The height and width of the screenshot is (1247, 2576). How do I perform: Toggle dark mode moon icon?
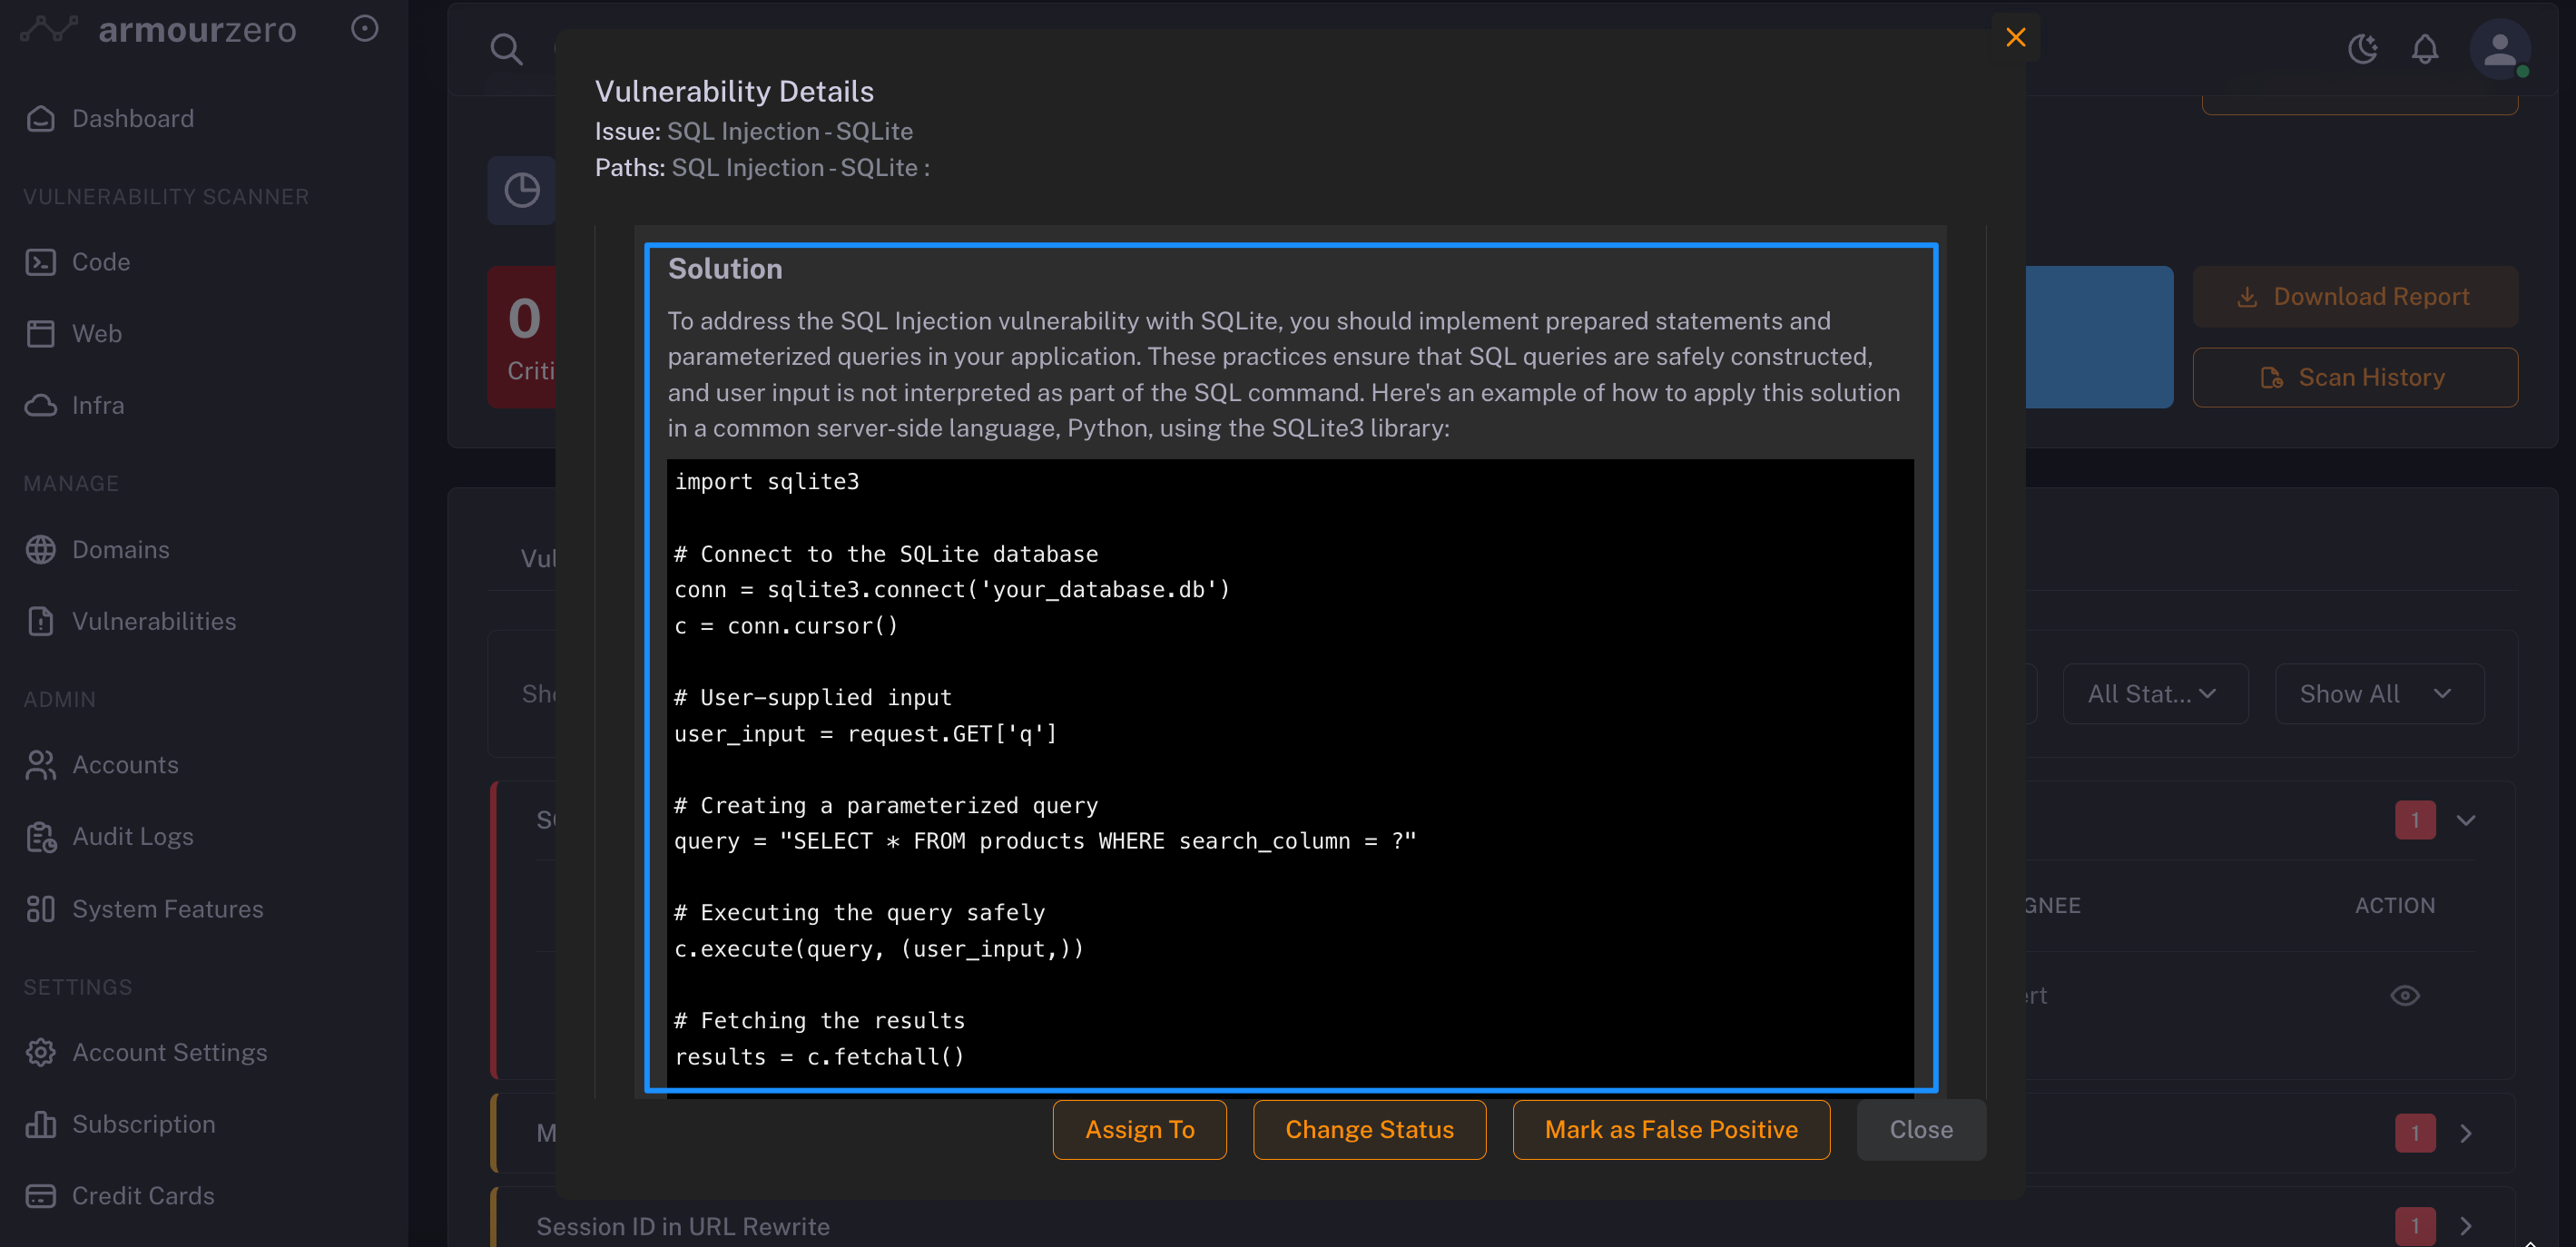2362,48
